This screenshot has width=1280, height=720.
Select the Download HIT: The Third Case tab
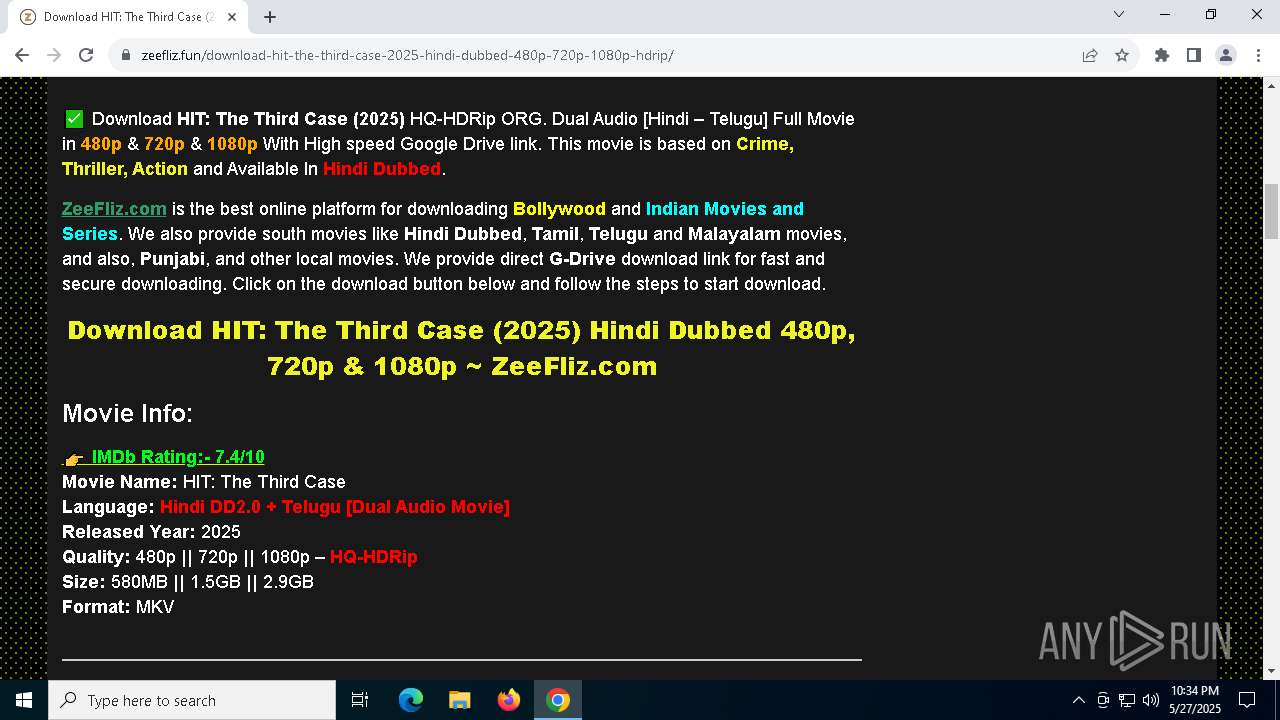(x=128, y=16)
